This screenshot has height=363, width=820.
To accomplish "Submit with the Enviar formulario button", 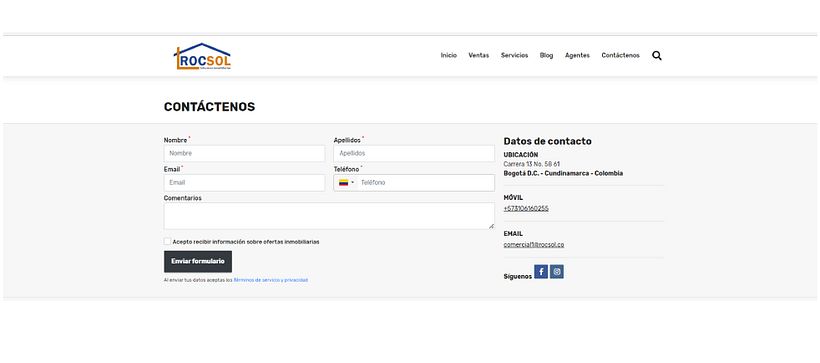I will coord(198,262).
